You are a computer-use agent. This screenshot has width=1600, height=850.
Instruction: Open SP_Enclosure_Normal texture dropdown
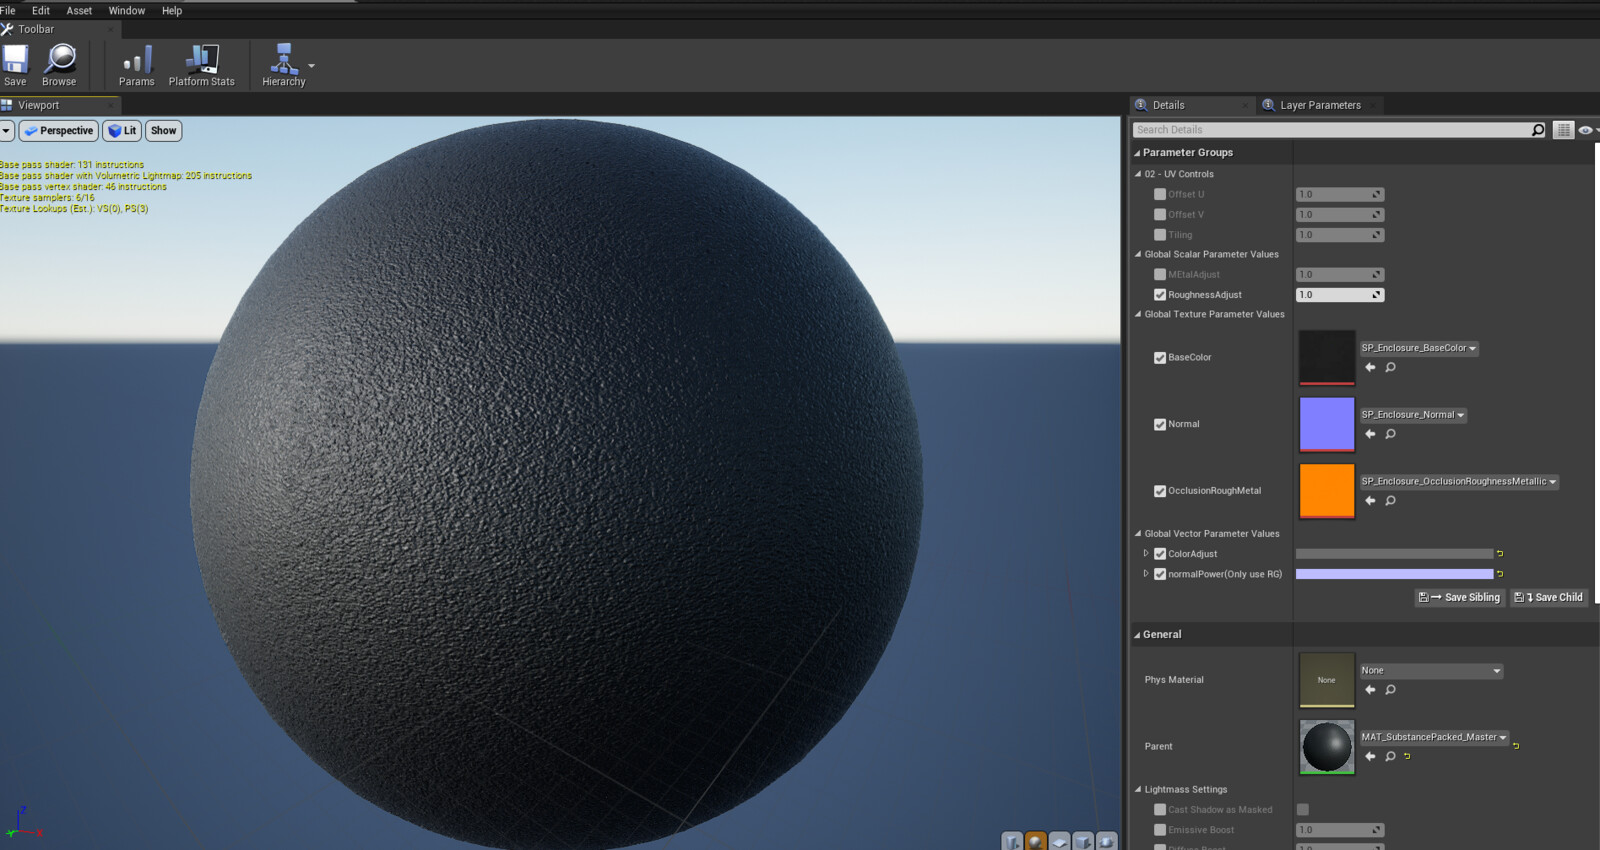pyautogui.click(x=1413, y=415)
